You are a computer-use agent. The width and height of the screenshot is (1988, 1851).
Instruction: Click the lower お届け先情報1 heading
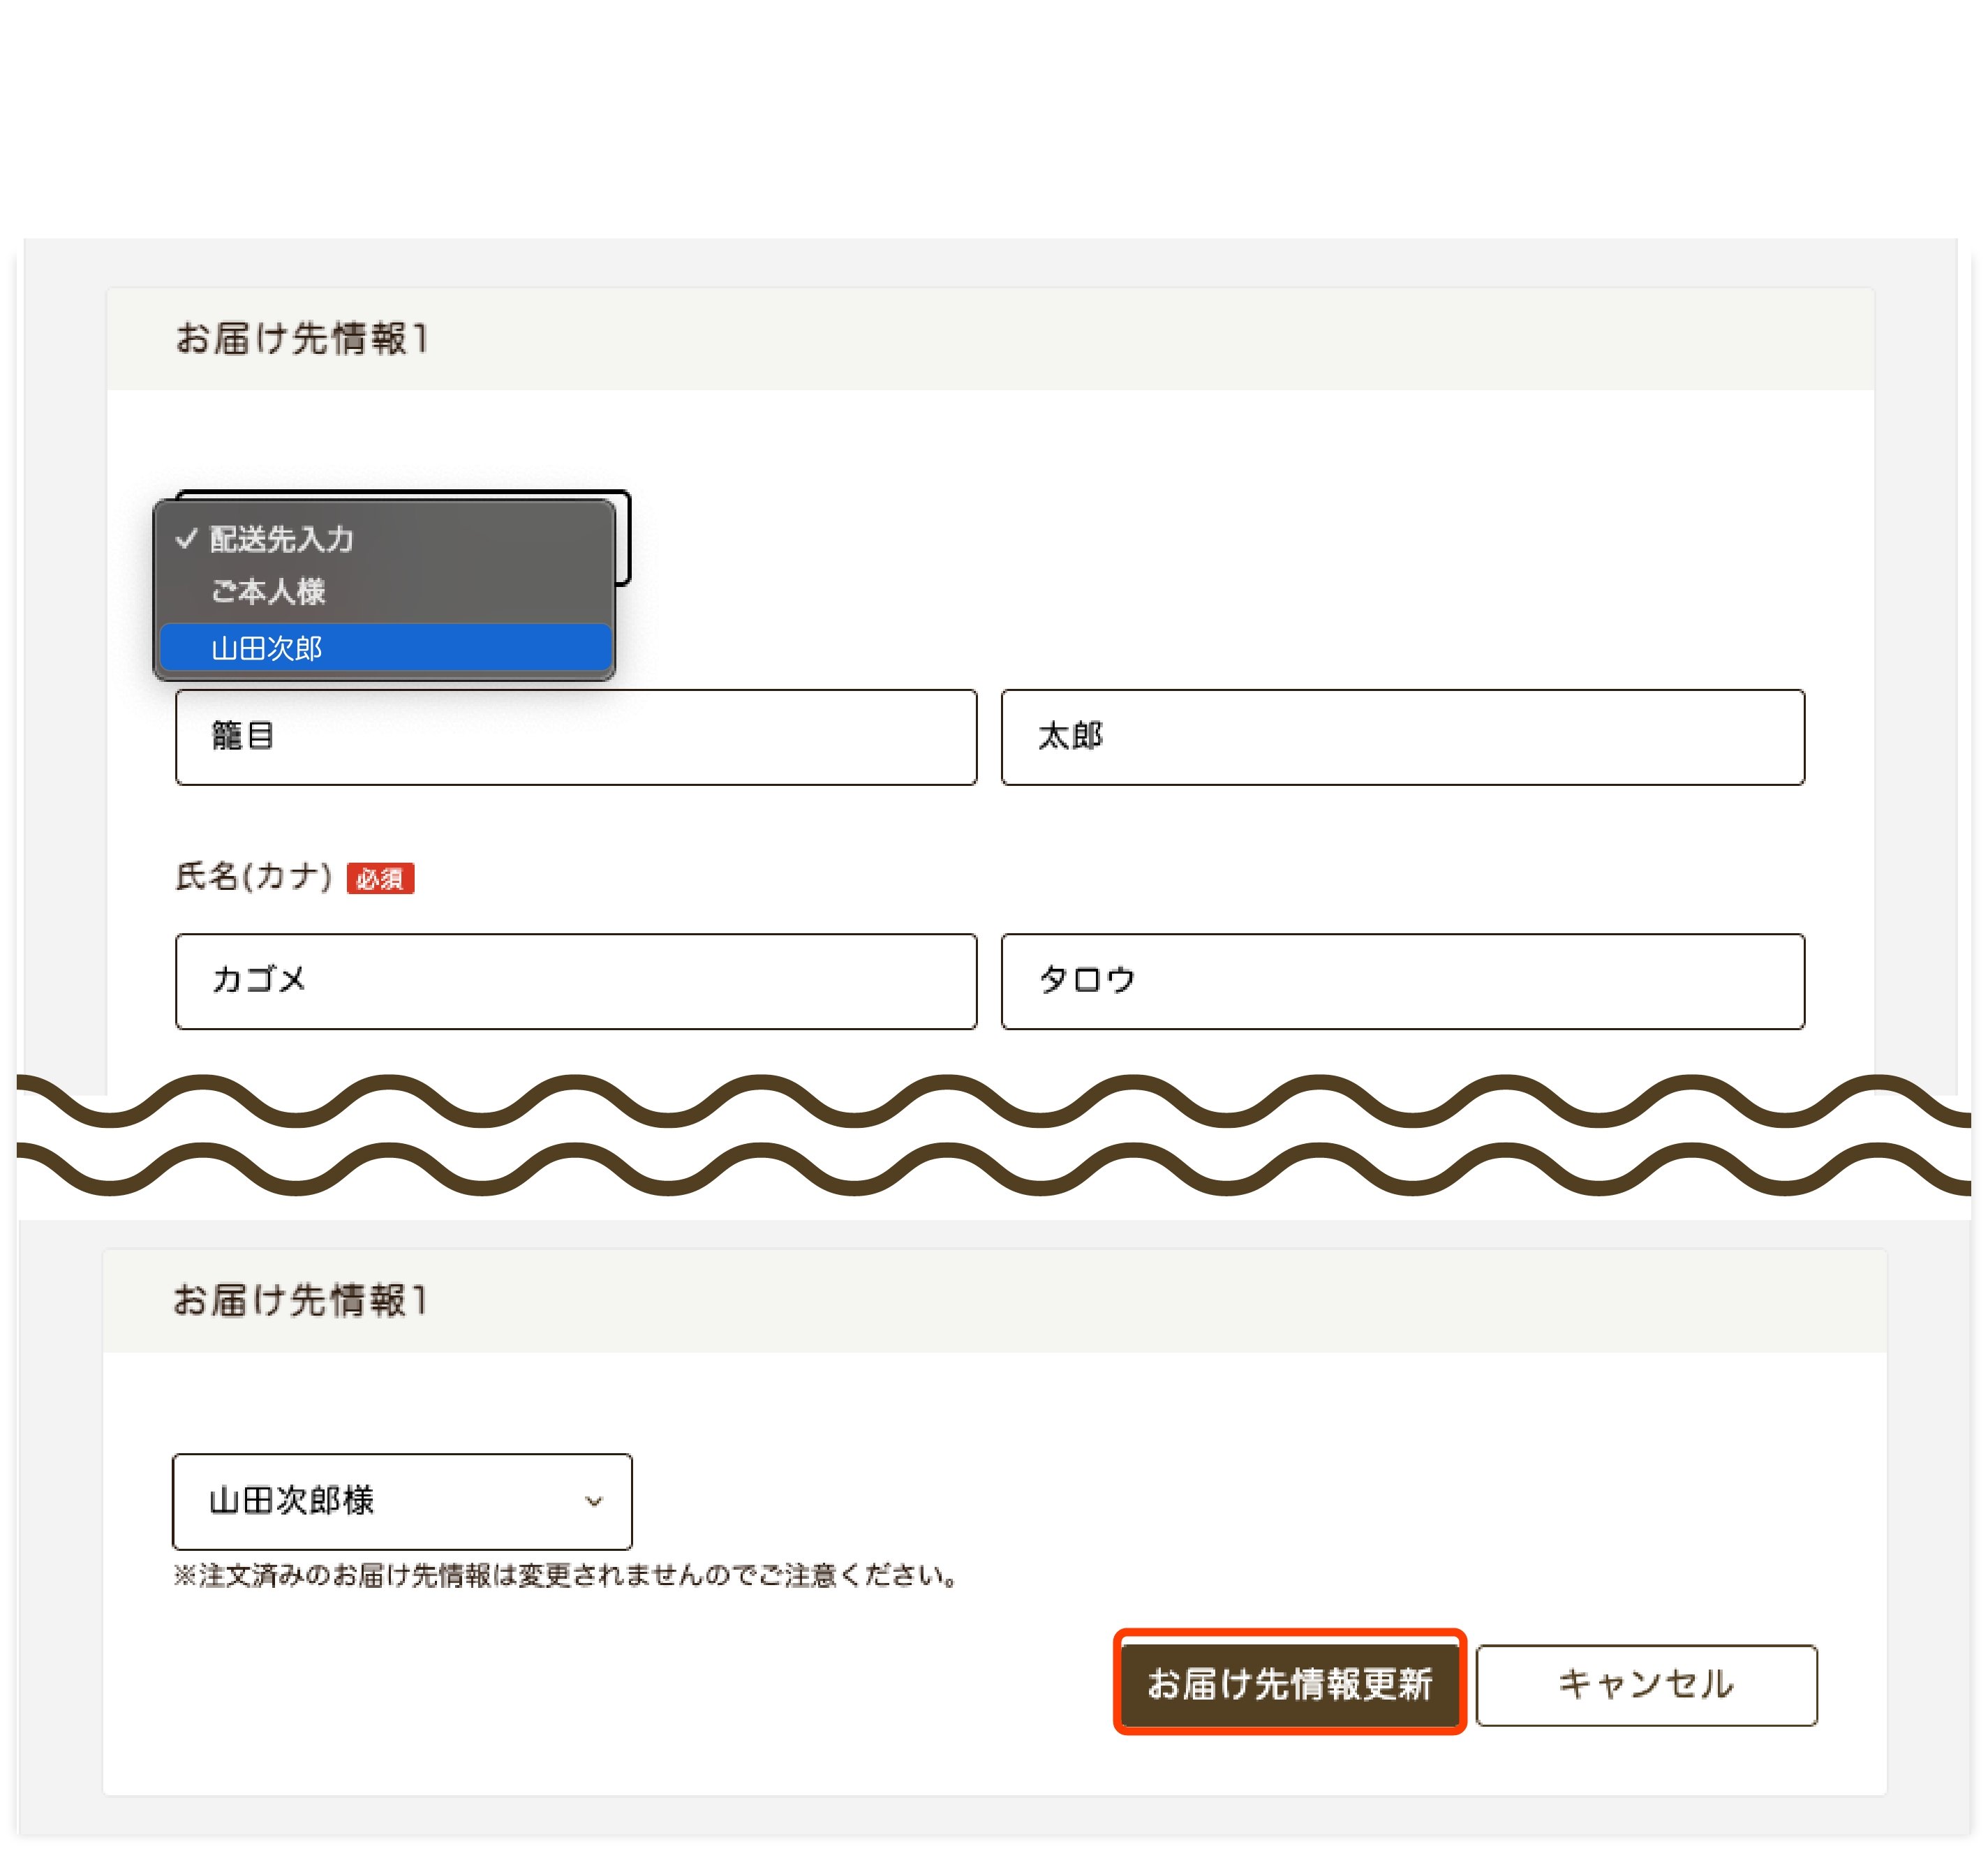300,1301
